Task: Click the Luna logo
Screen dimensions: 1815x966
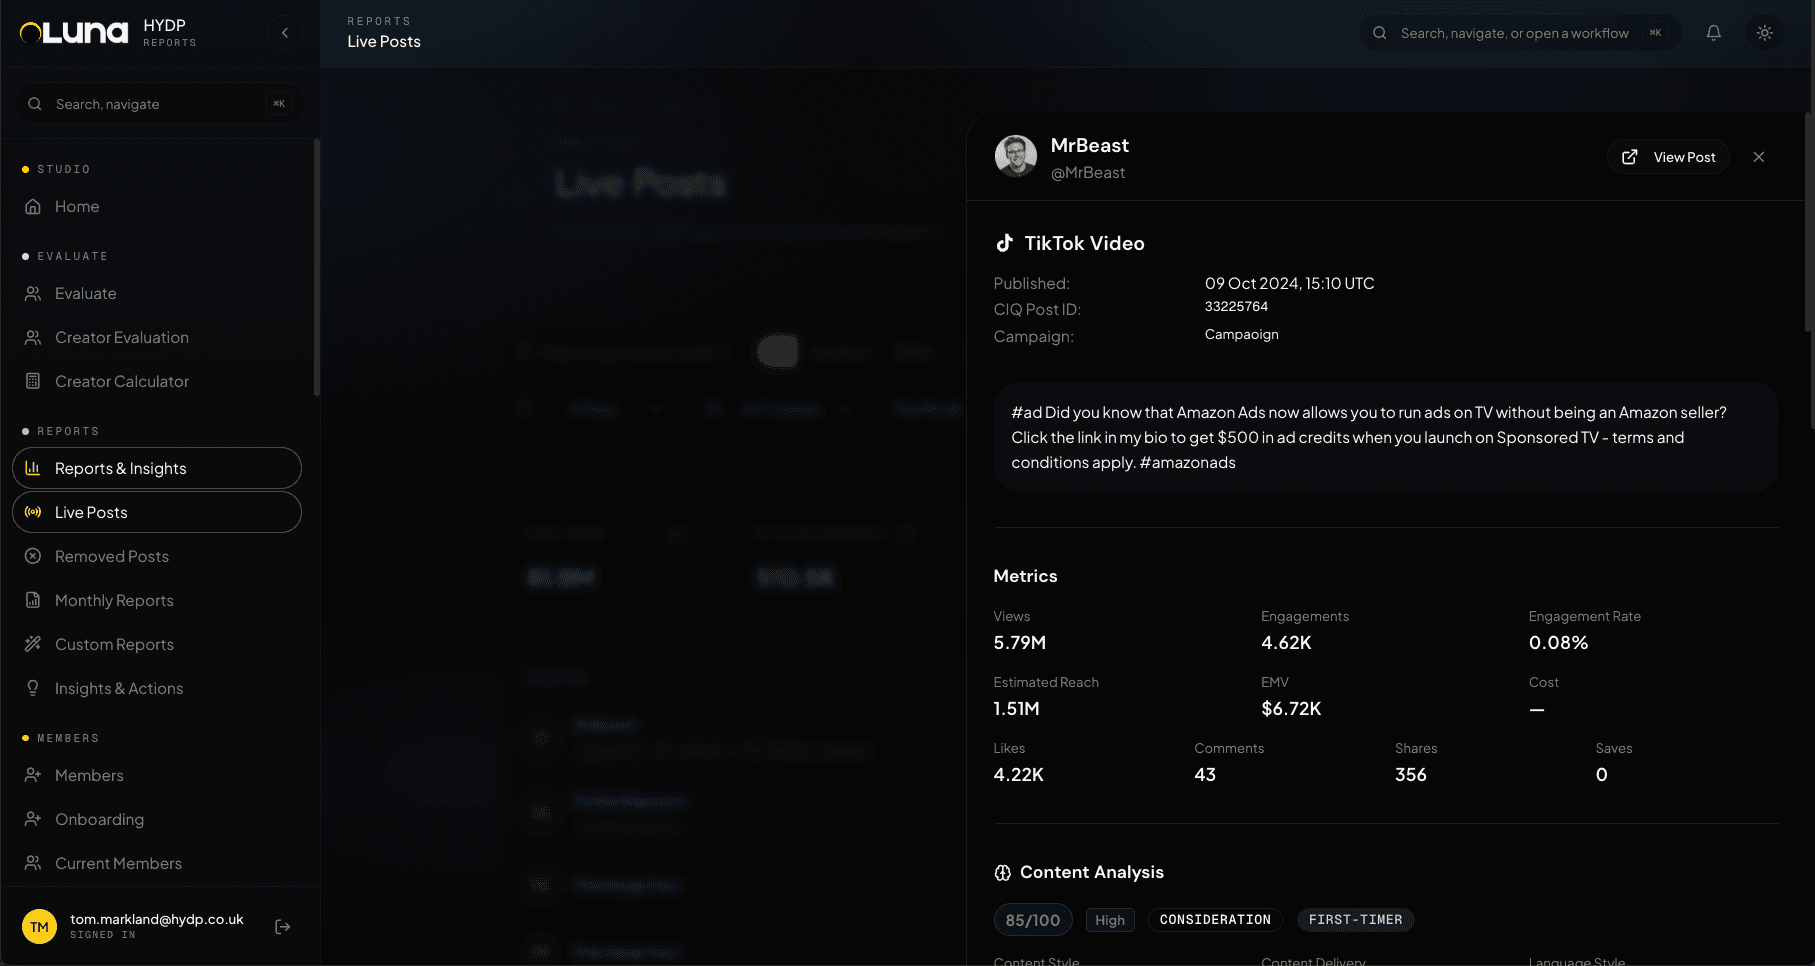Action: tap(74, 33)
